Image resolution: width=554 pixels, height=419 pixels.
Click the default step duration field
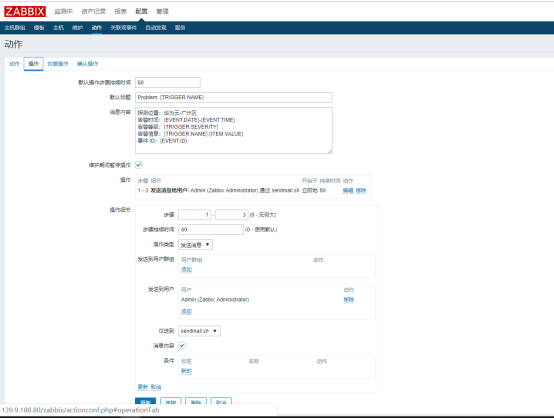pyautogui.click(x=168, y=83)
